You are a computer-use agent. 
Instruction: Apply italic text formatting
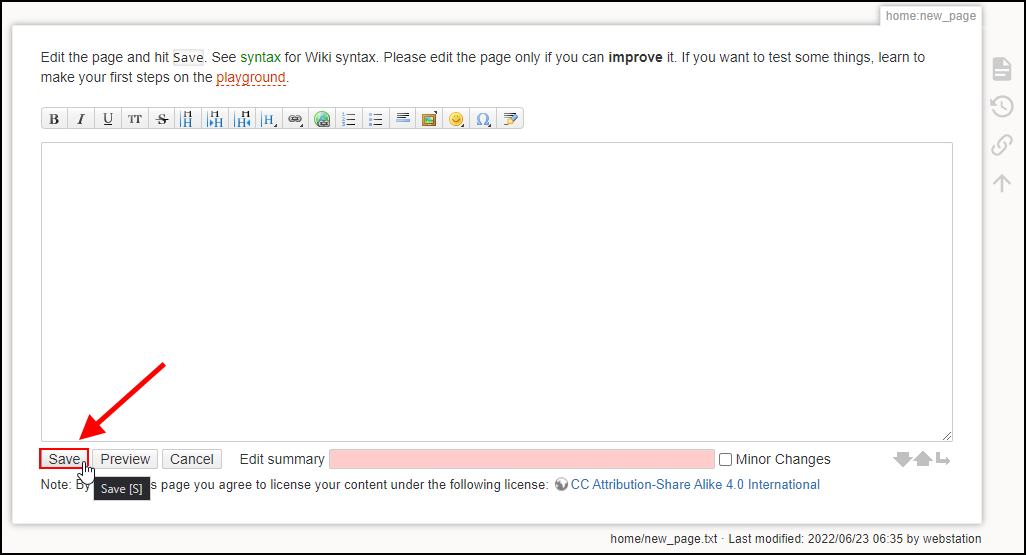pos(81,118)
